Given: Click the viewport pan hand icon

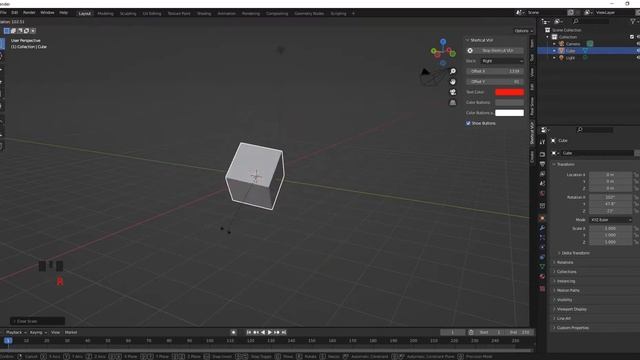Looking at the screenshot, I should 453,82.
